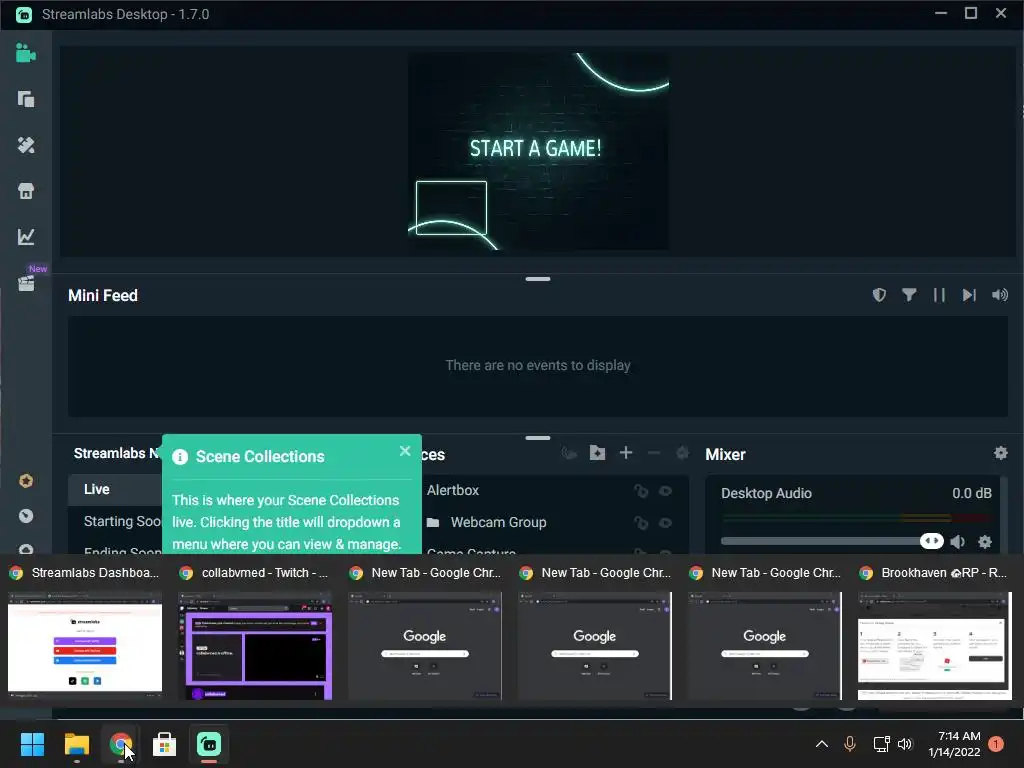Hide the Webcam Group source
1024x768 pixels.
(665, 522)
